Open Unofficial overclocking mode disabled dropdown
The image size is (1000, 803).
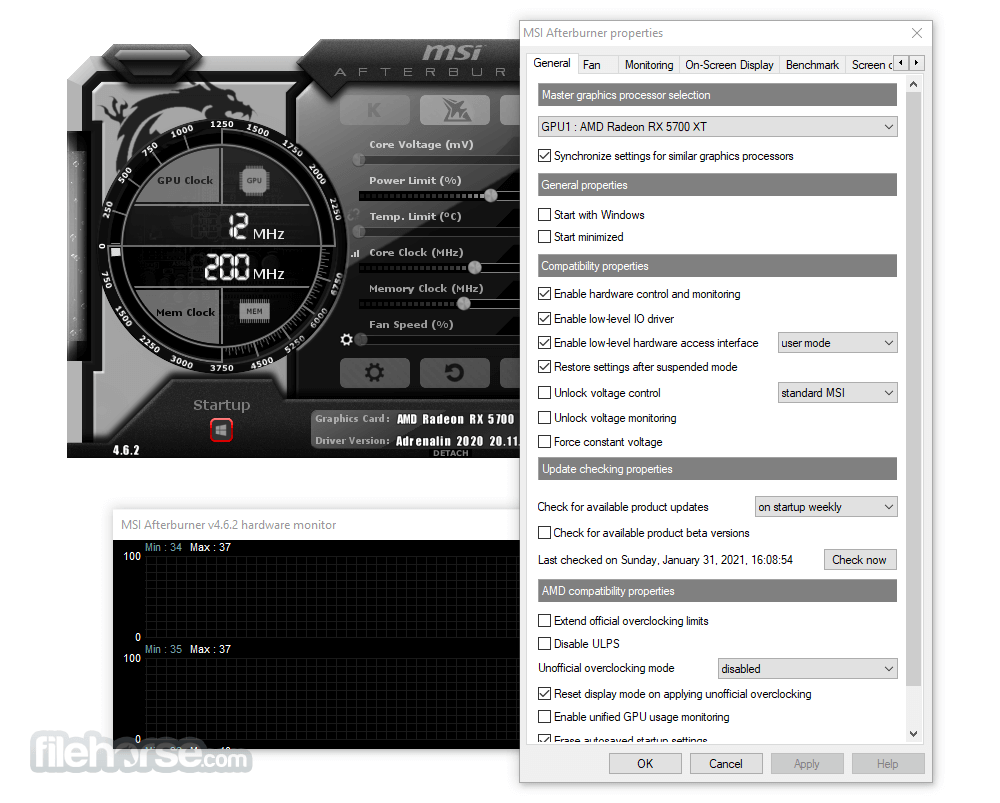807,668
